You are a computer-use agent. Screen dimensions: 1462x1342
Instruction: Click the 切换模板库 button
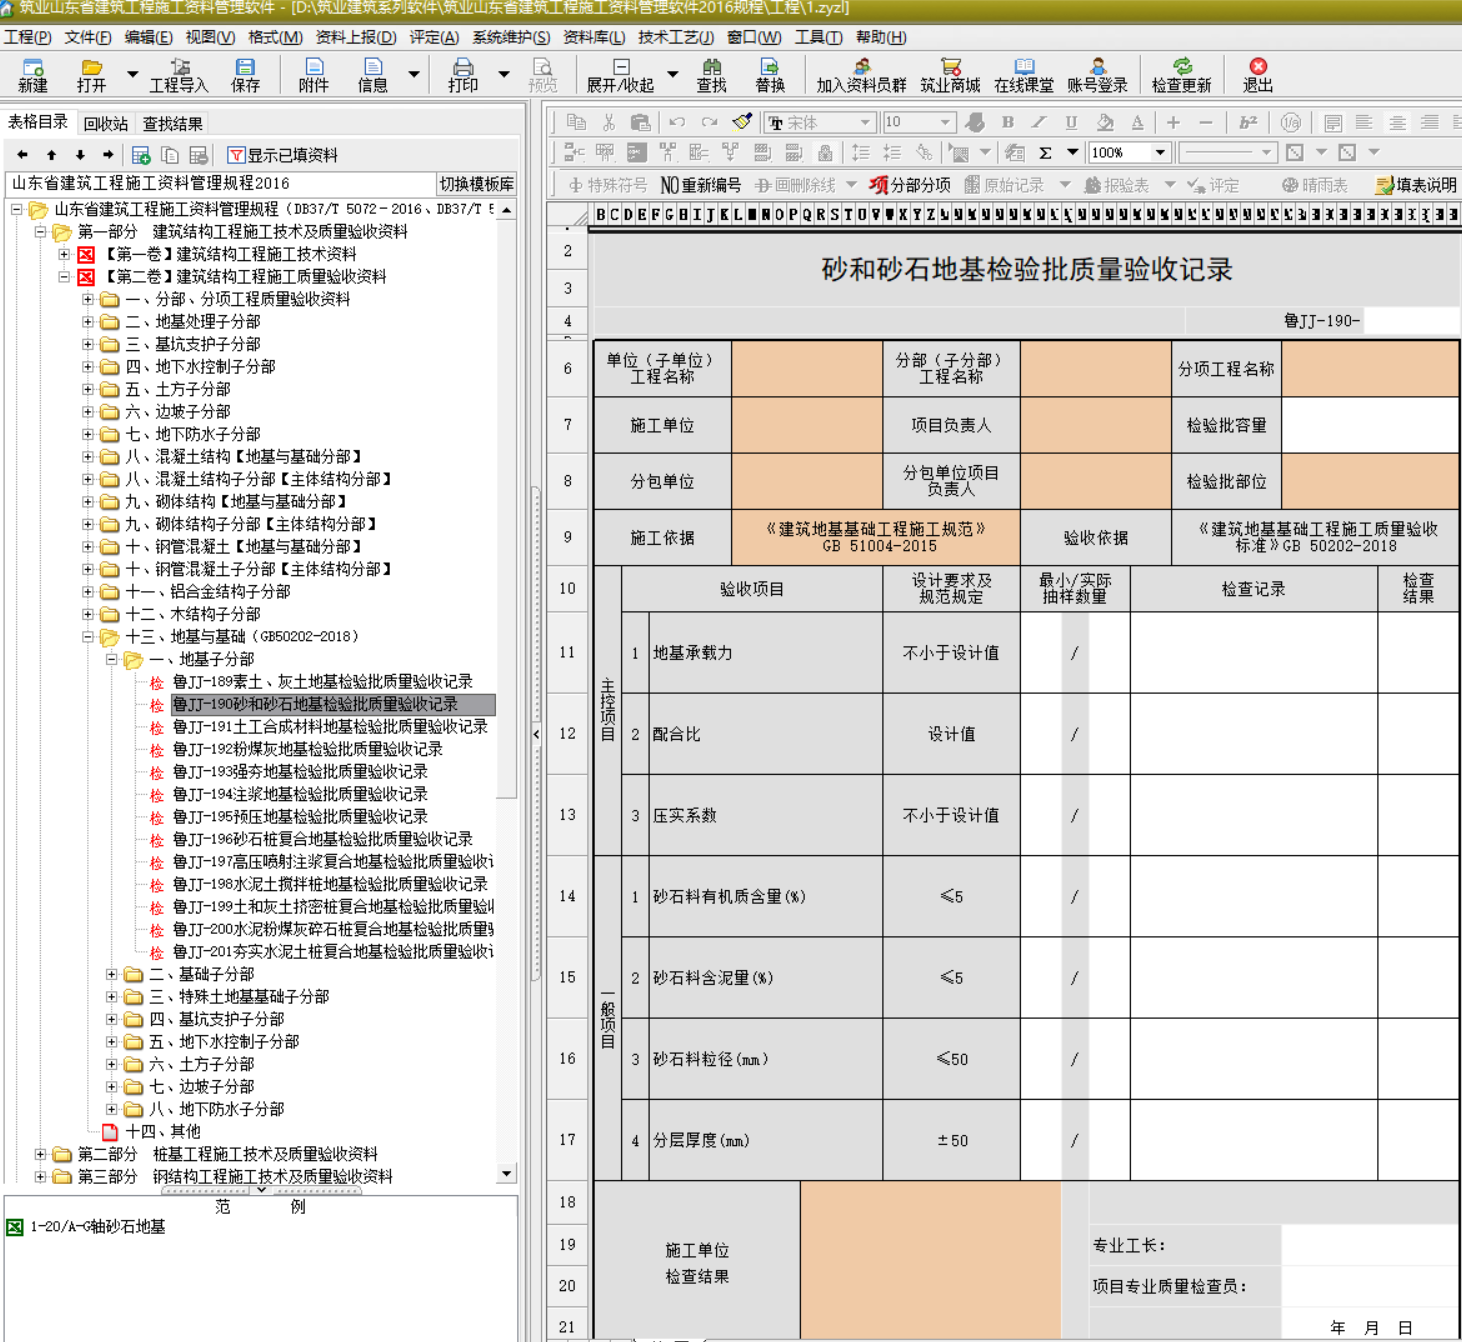click(x=477, y=184)
